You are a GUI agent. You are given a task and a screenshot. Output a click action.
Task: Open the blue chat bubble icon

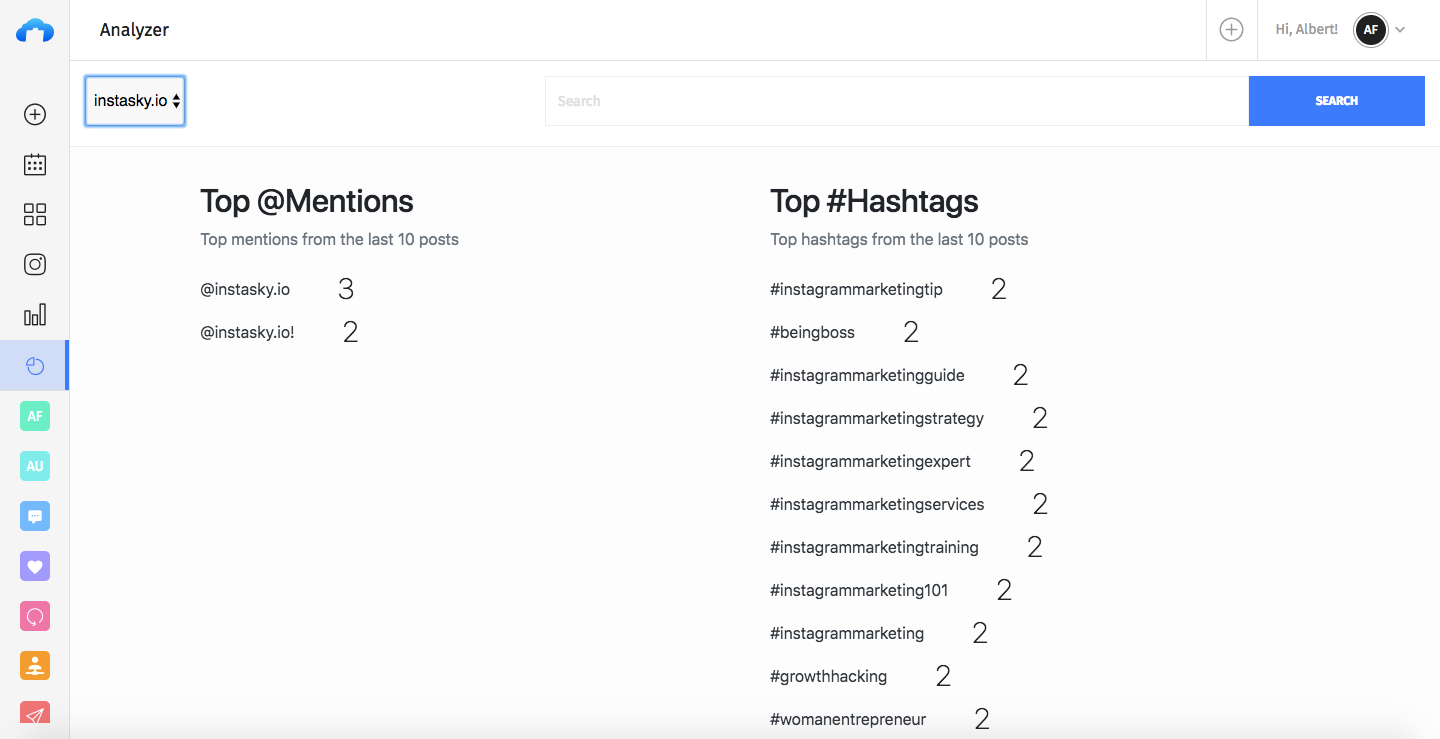point(35,516)
